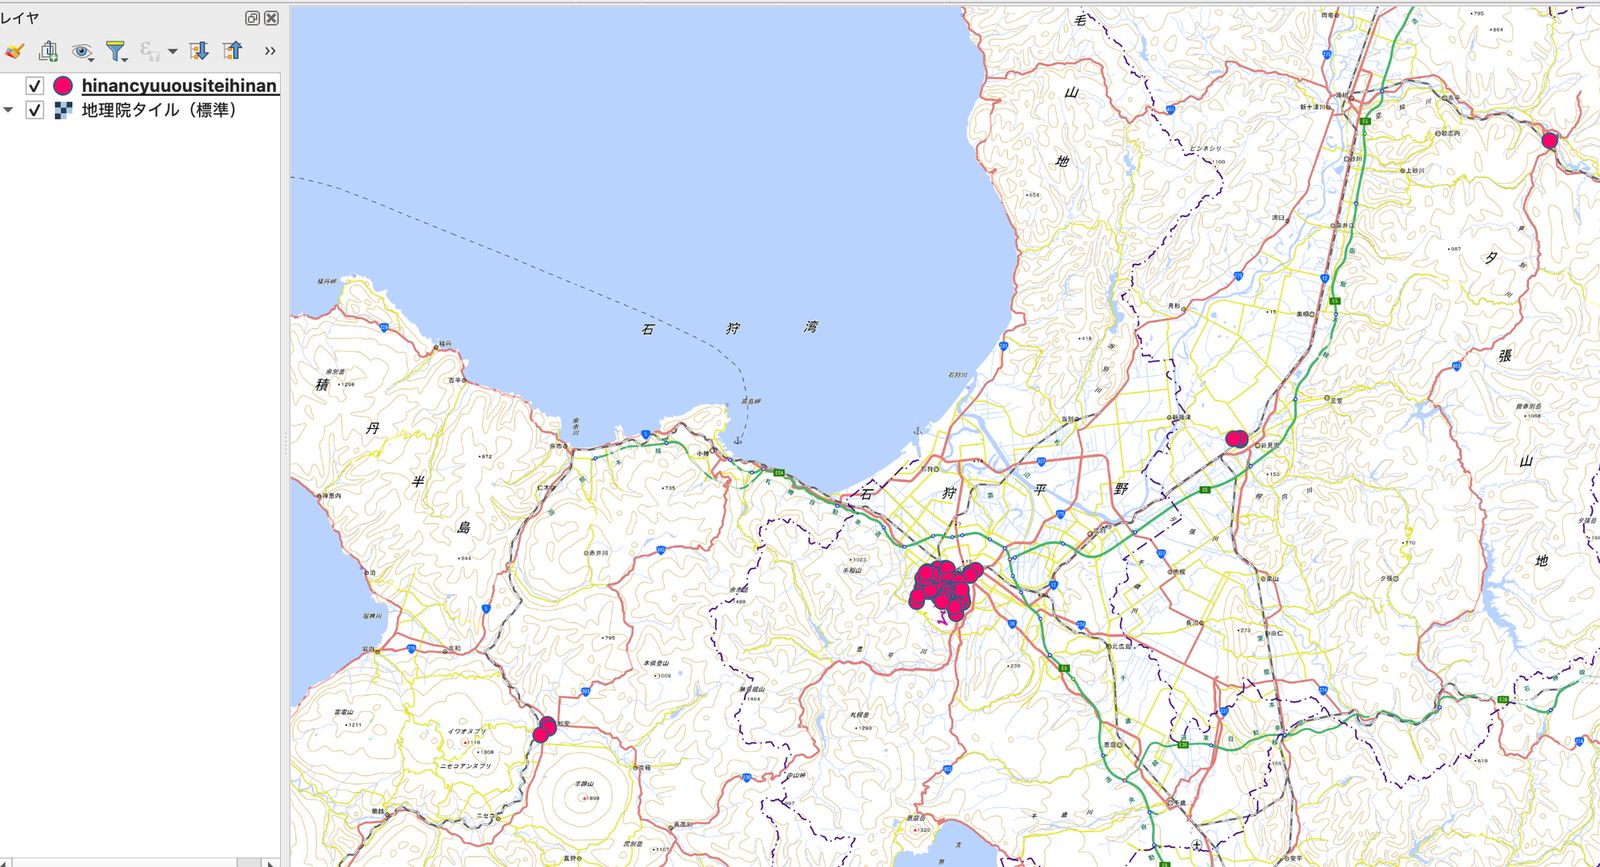Show hidden layer toolbar buttons via chevron
The height and width of the screenshot is (867, 1600).
270,51
